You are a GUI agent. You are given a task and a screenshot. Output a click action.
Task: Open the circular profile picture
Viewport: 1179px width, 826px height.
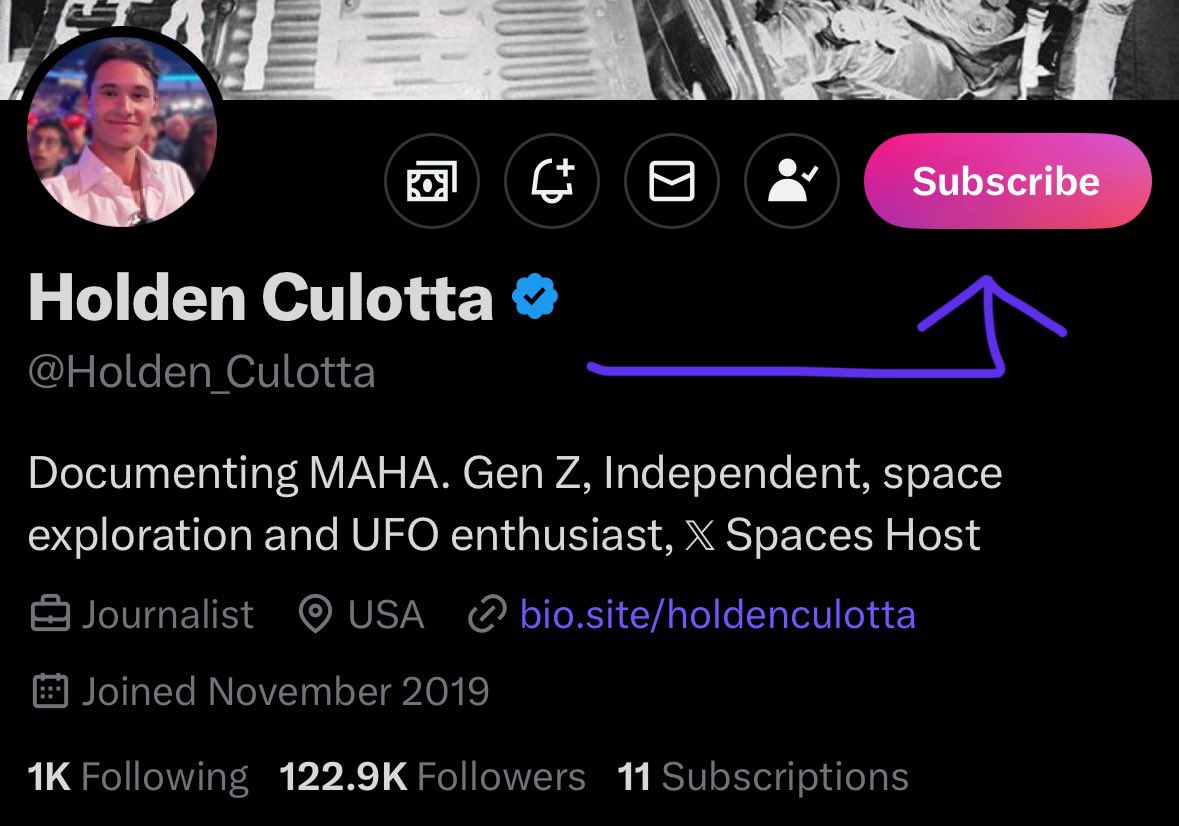pos(122,135)
